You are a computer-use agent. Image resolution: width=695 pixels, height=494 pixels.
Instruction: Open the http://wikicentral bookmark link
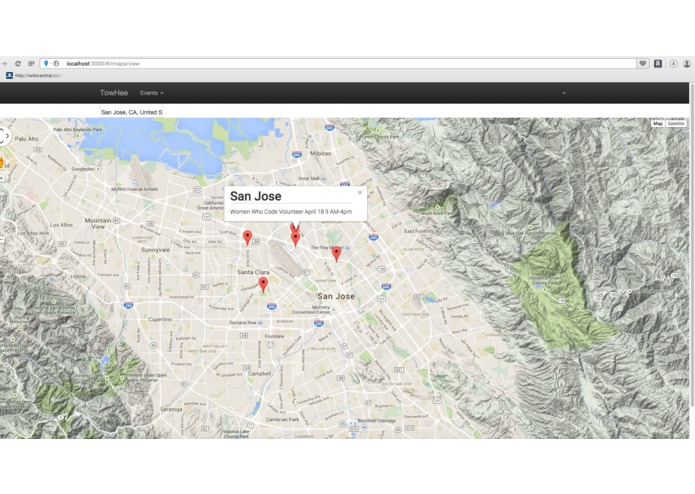point(37,75)
